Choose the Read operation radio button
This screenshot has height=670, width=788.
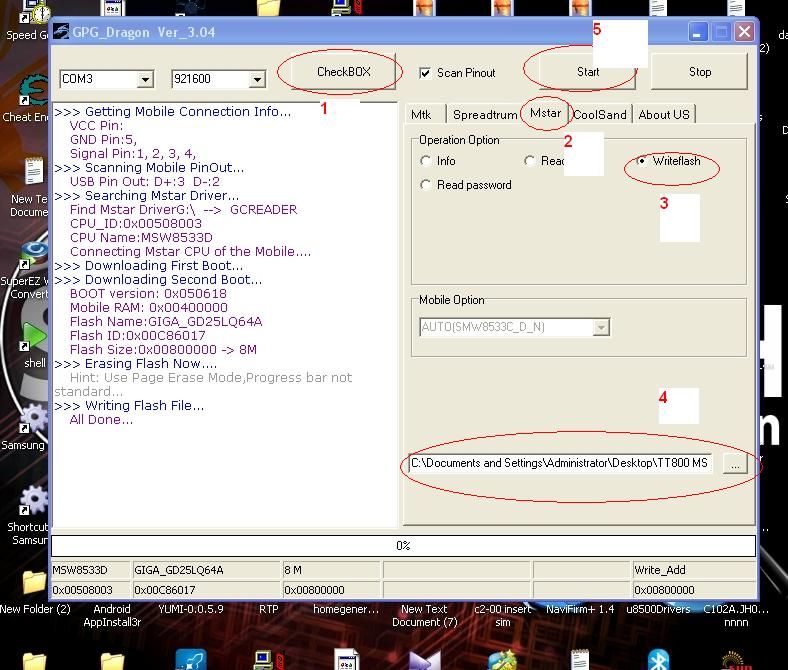coord(529,161)
